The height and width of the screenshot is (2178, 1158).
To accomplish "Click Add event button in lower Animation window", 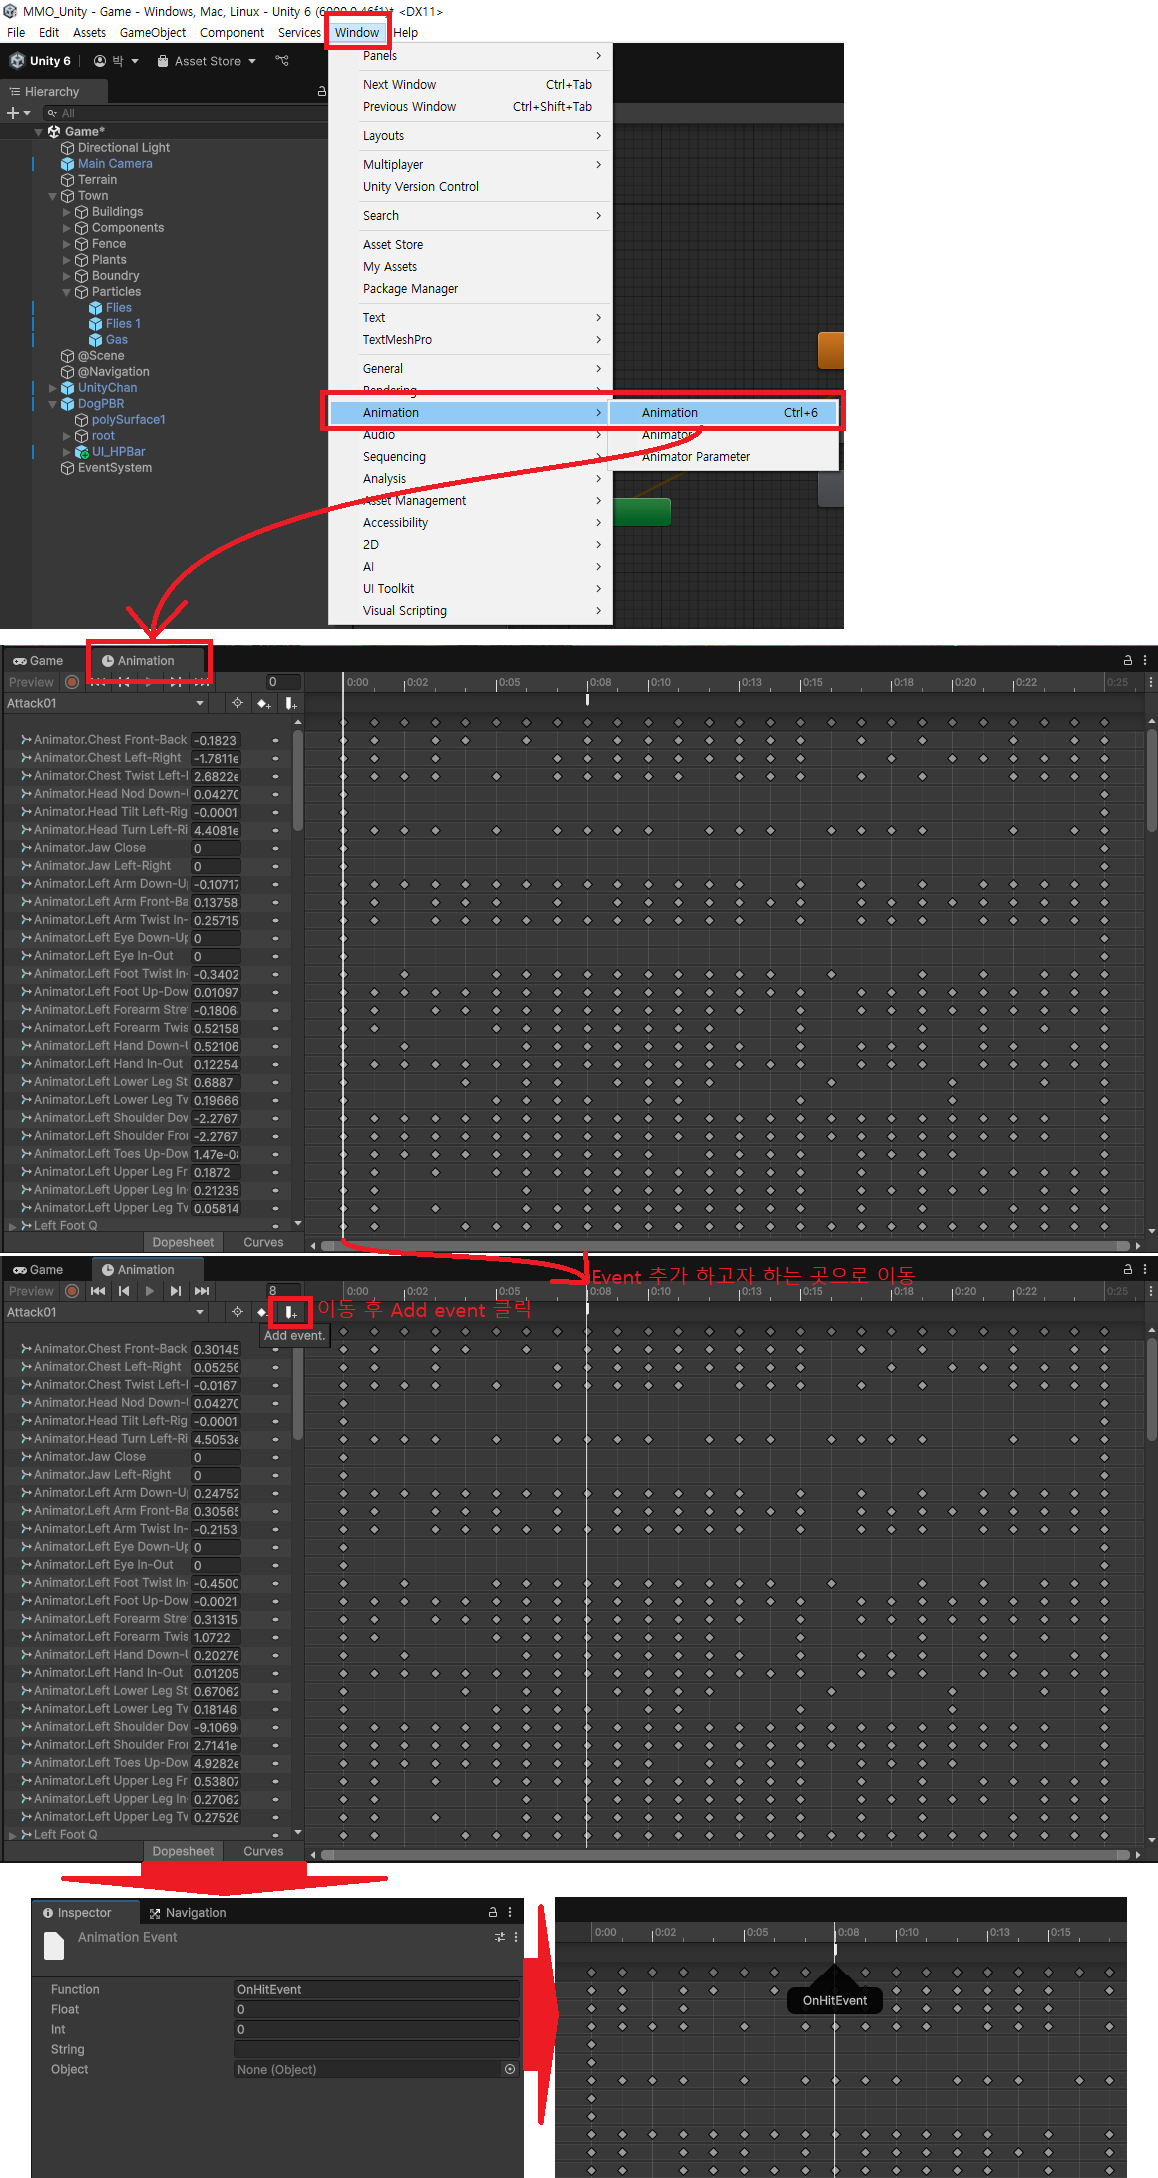I will 291,1312.
